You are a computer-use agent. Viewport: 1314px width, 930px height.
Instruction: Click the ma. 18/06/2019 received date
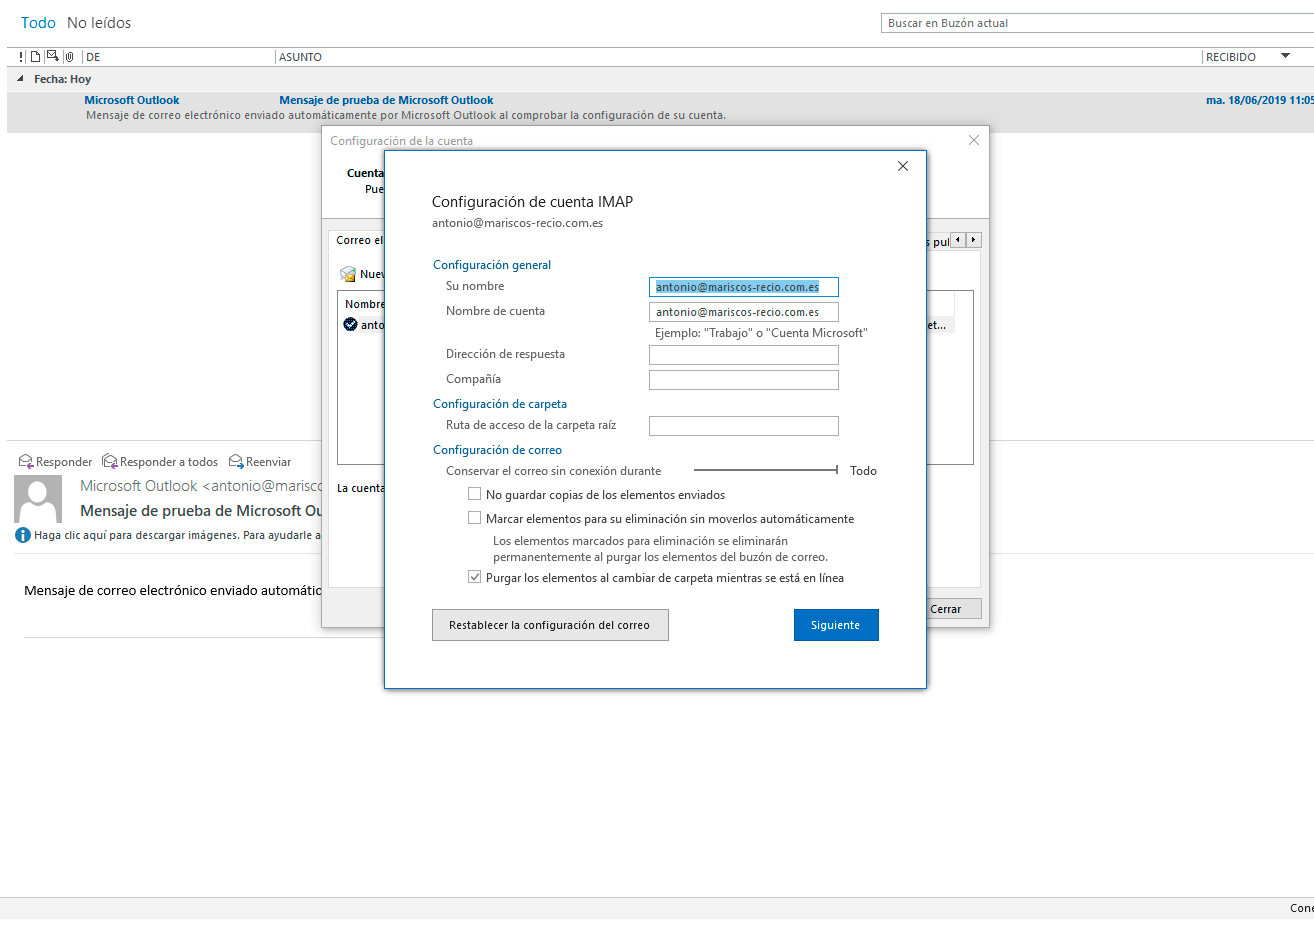pos(1260,100)
